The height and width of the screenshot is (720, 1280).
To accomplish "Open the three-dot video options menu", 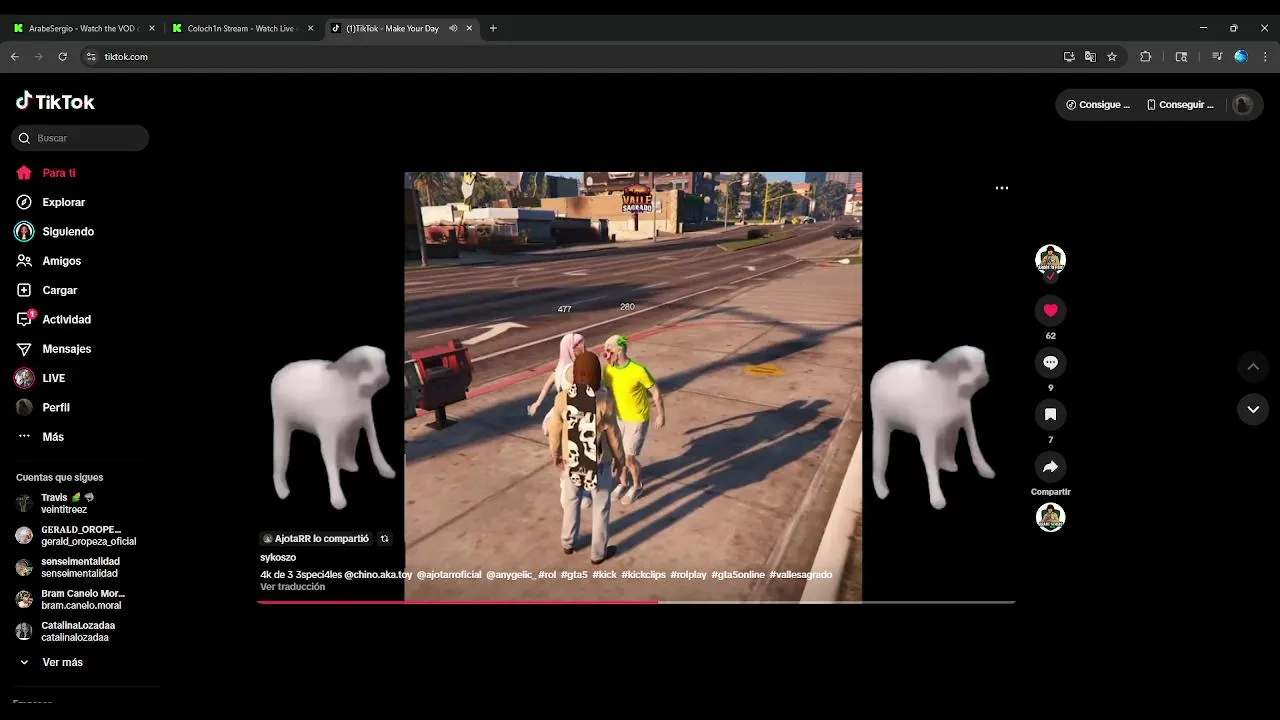I will [1002, 188].
